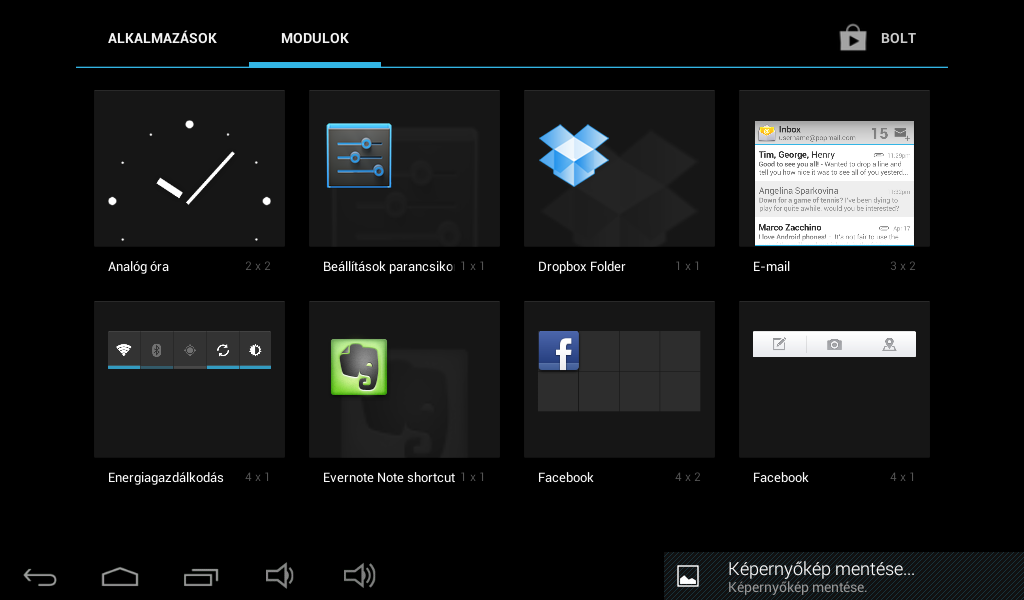Screen dimensions: 1024x600
Task: Pick the E-mail inbox widget preview
Action: [834, 183]
